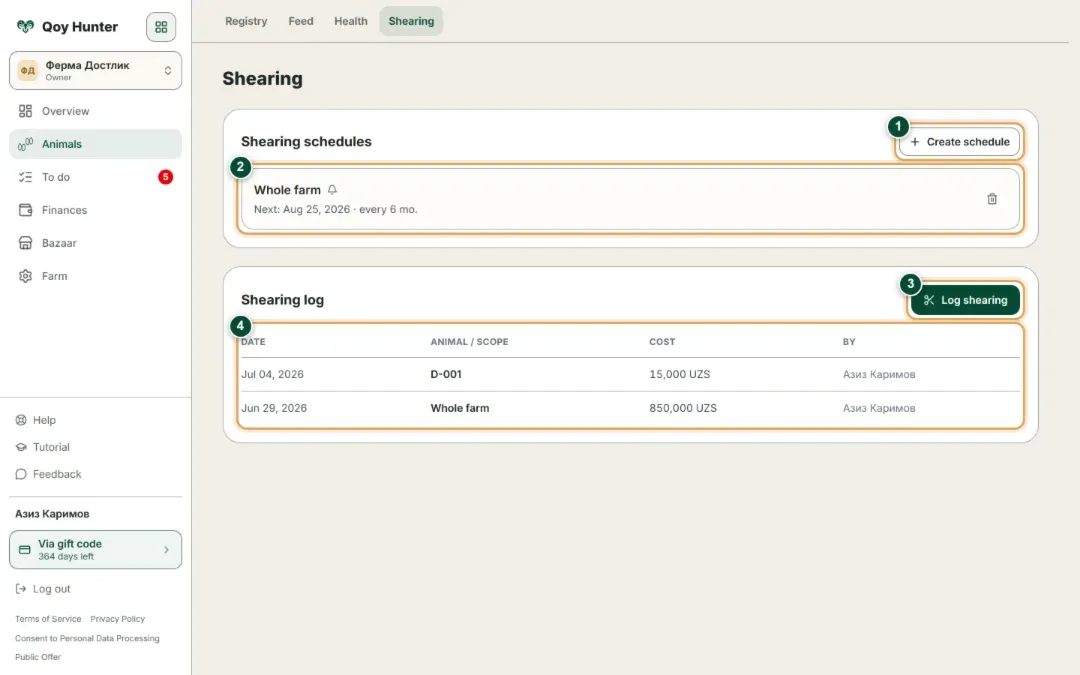
Task: Toggle the Whole farm reminder bell
Action: click(x=332, y=189)
